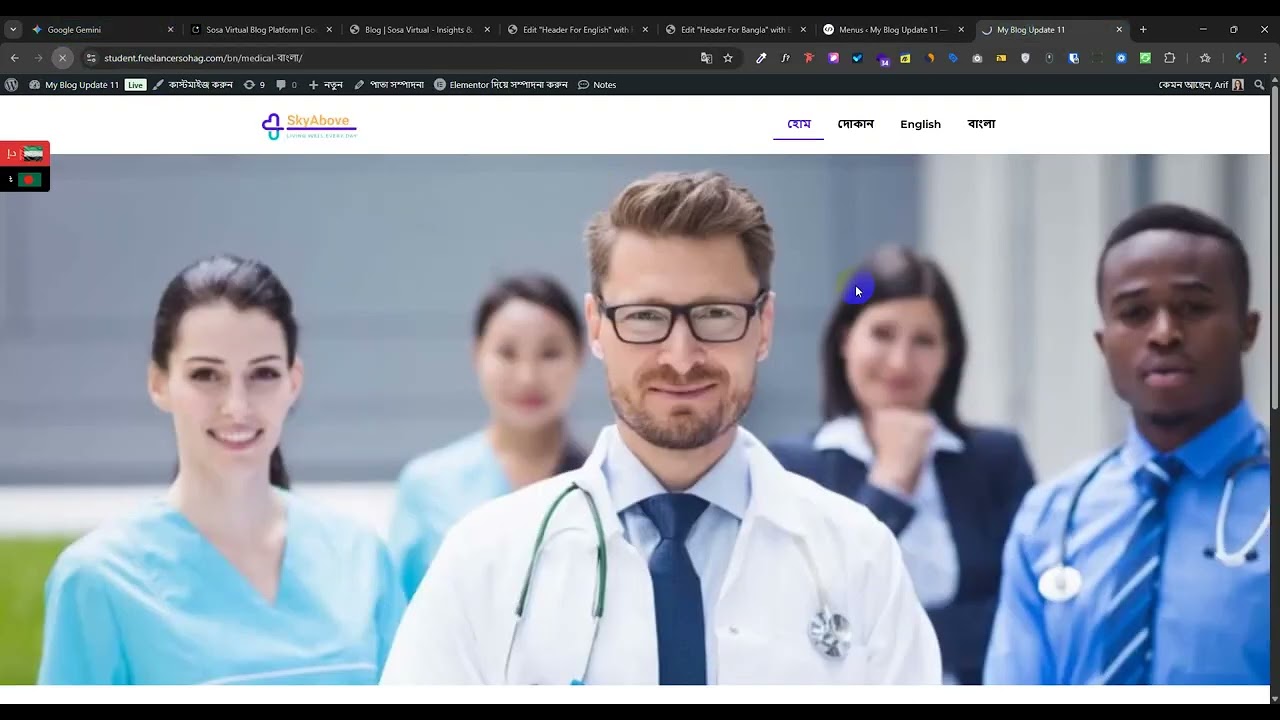Open a new browser tab
The width and height of the screenshot is (1280, 720).
click(1143, 30)
